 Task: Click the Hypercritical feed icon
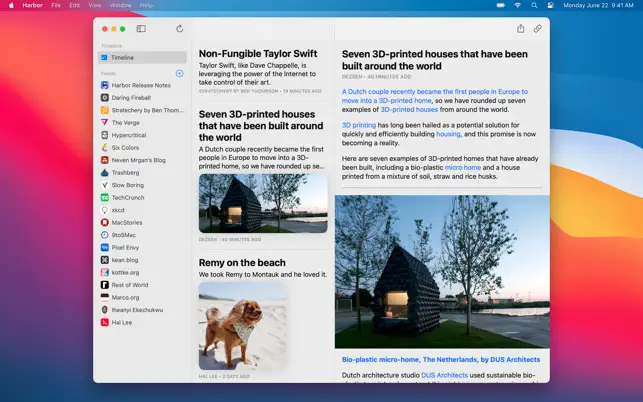tap(105, 135)
